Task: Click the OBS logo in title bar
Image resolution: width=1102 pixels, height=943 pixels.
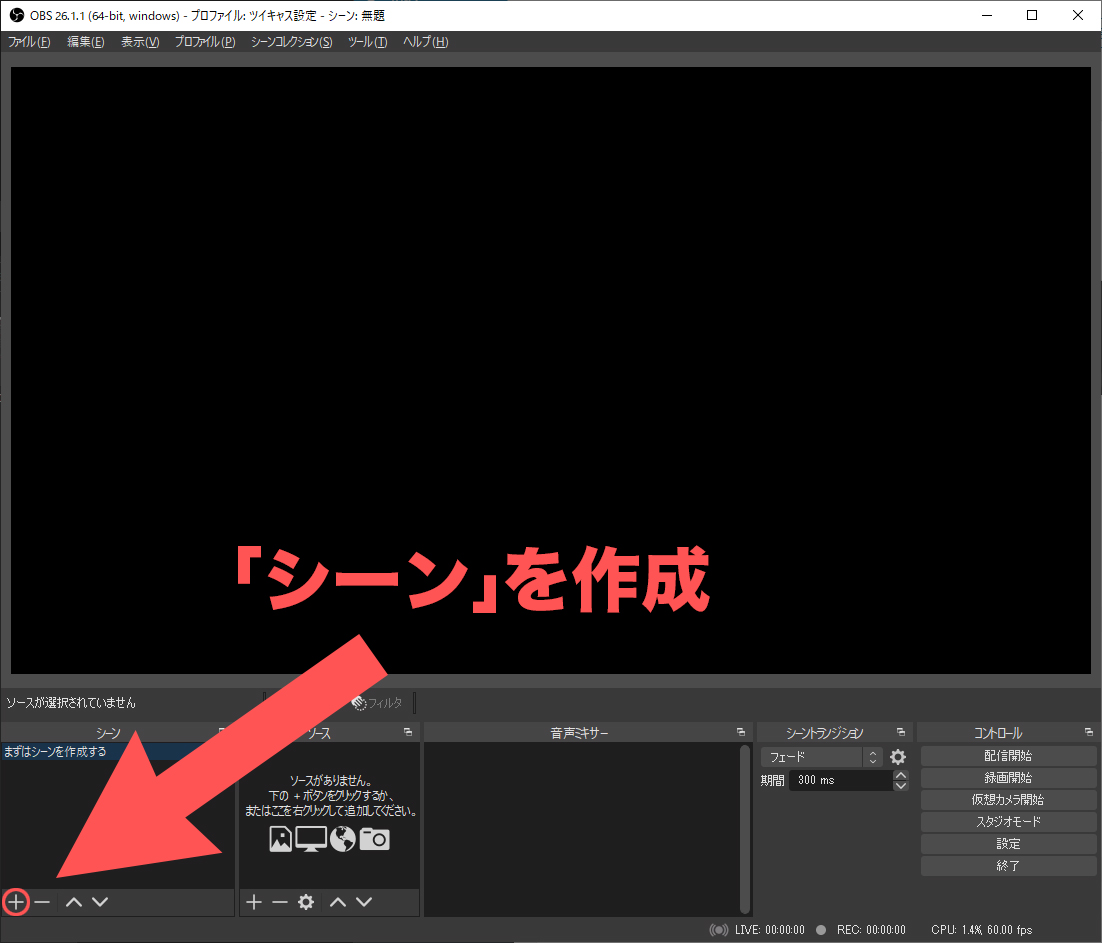Action: click(16, 15)
